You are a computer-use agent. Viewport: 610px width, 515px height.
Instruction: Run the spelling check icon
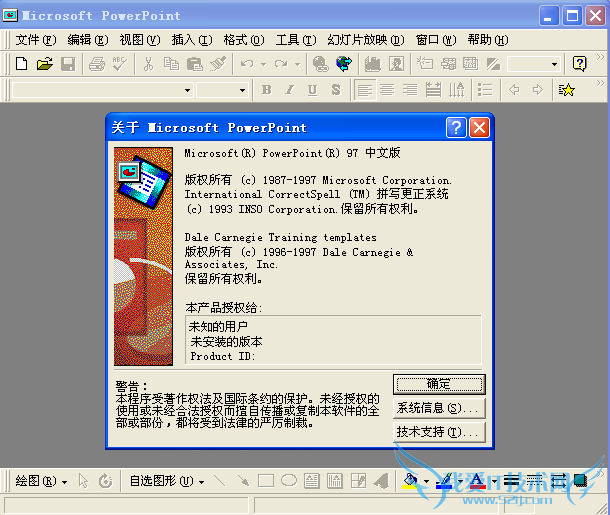(x=119, y=64)
